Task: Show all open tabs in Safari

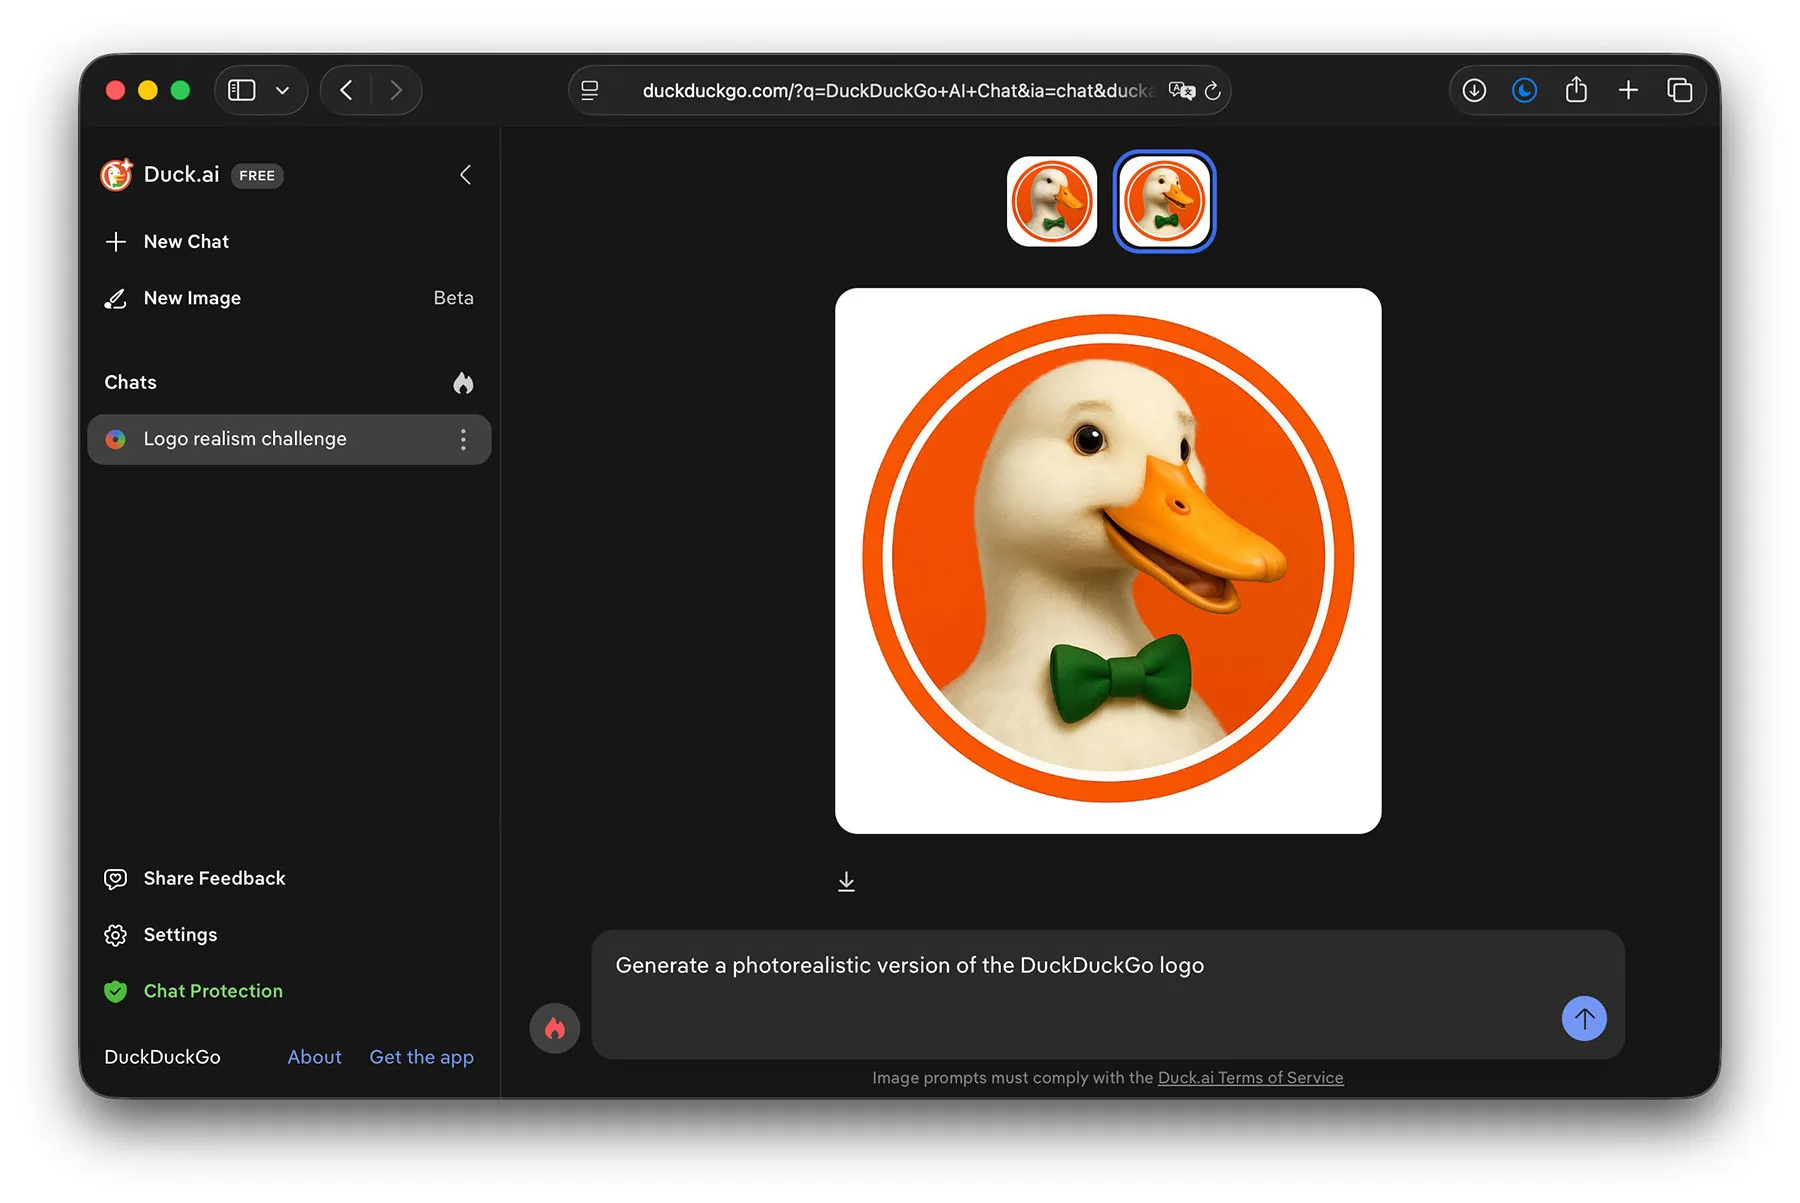Action: [x=1680, y=89]
